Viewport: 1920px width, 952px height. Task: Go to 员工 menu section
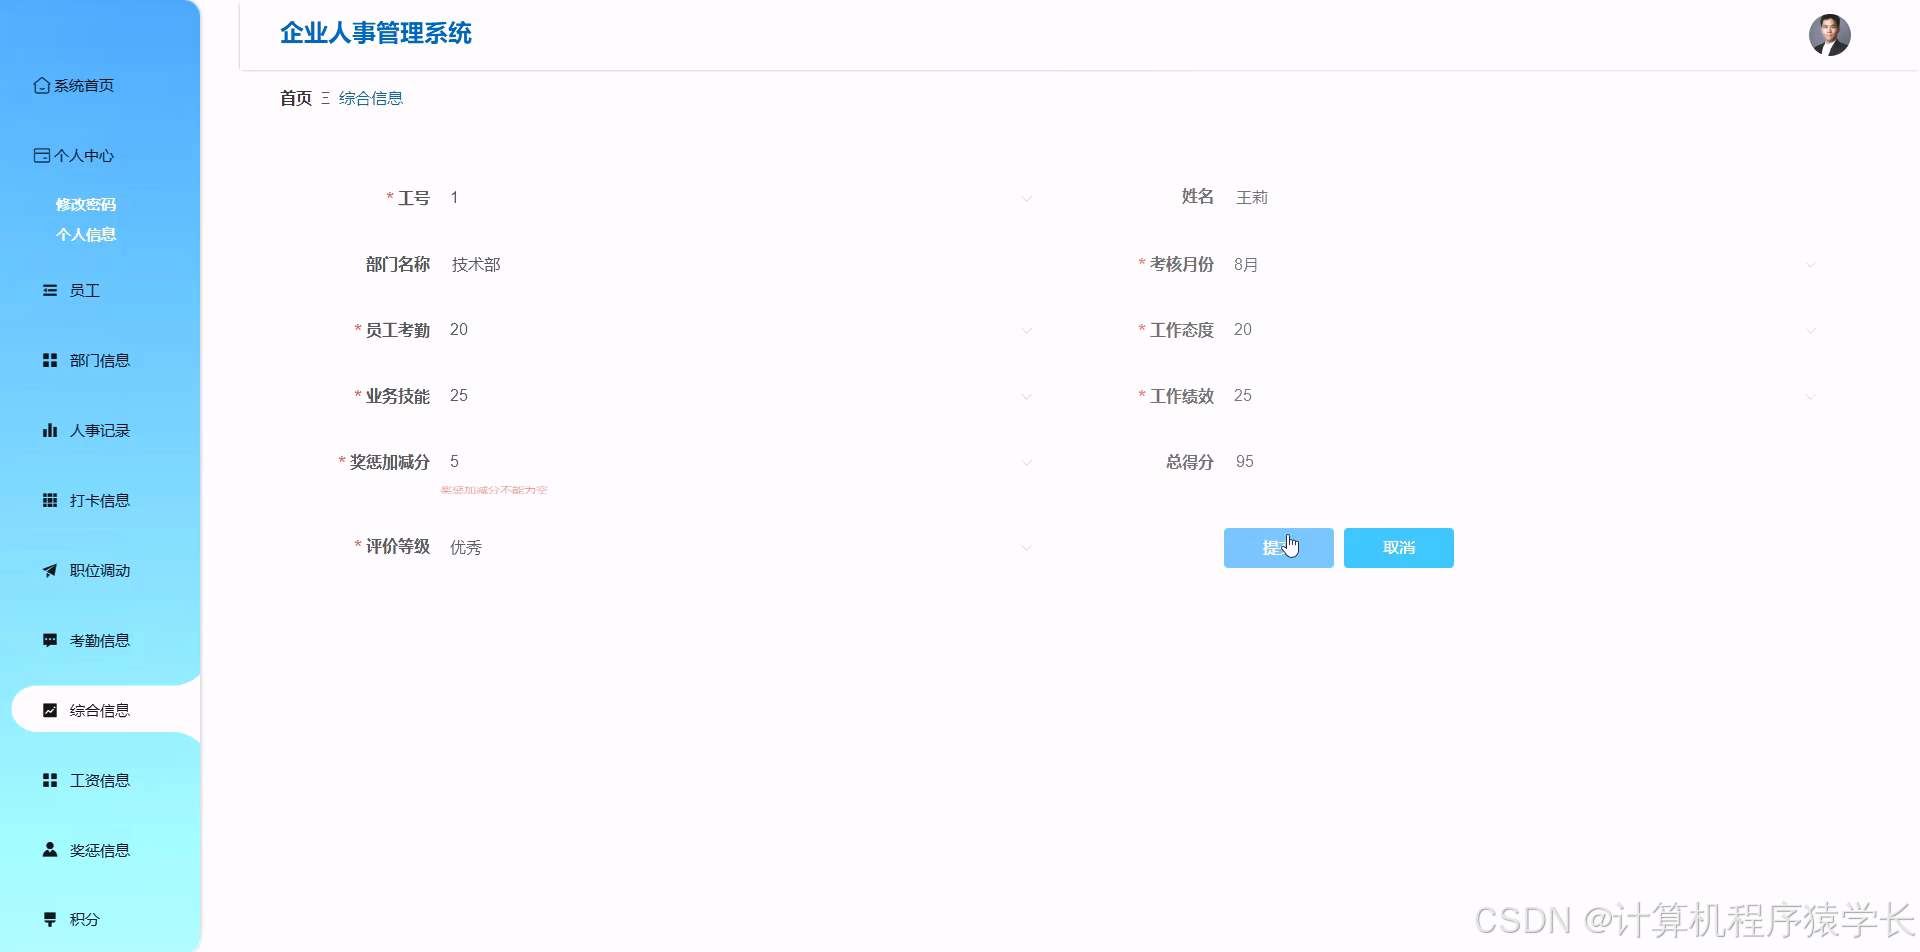pos(84,291)
